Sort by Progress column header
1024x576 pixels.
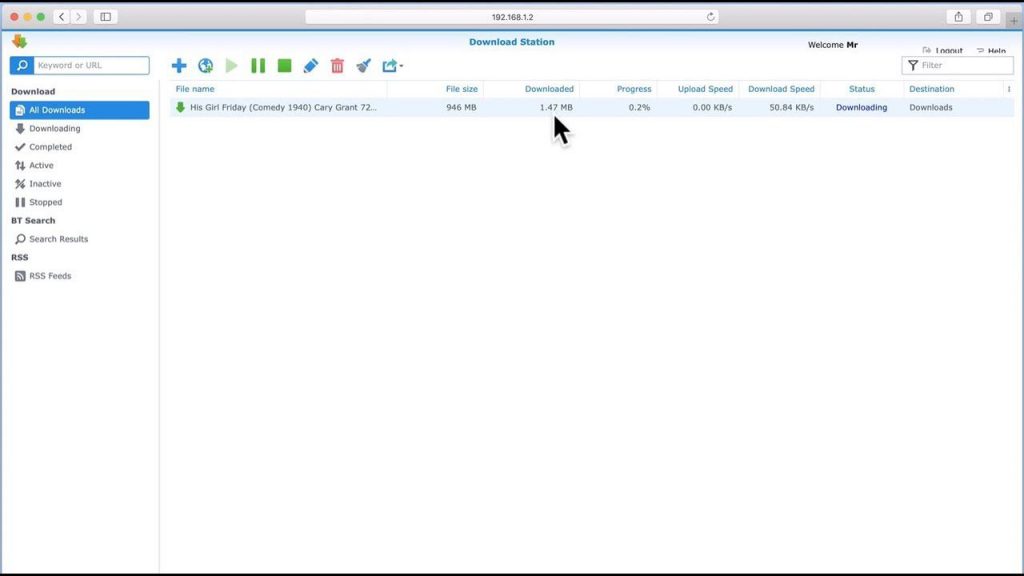pos(634,89)
